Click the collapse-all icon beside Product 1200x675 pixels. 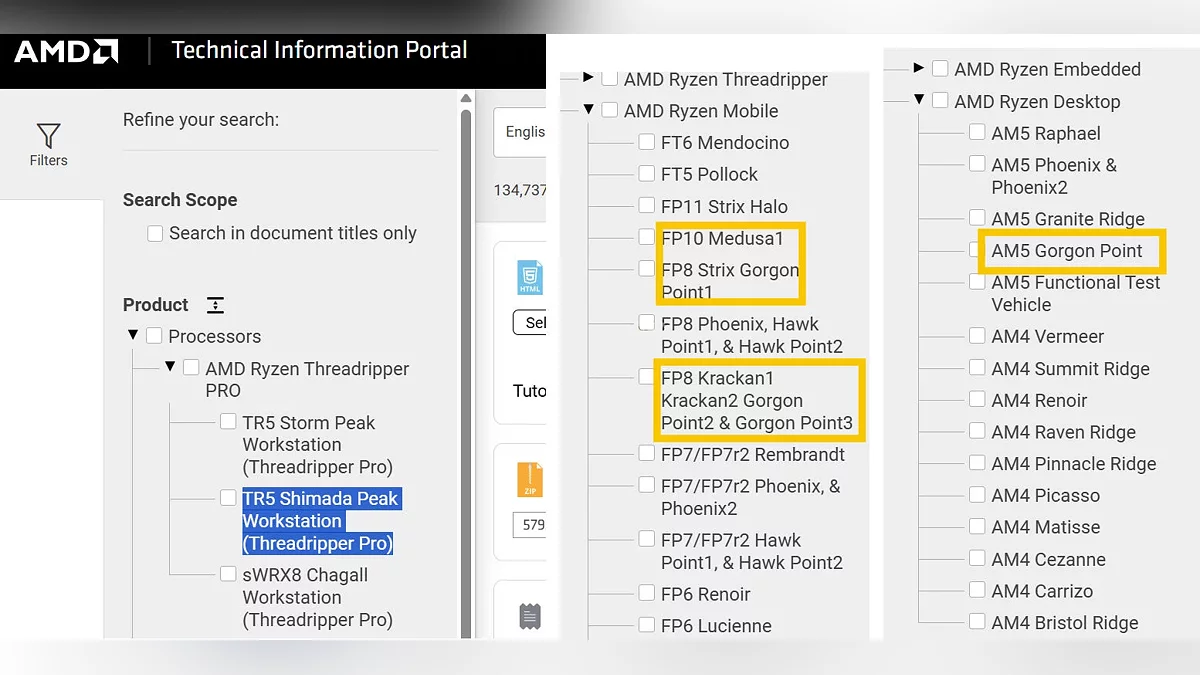215,305
